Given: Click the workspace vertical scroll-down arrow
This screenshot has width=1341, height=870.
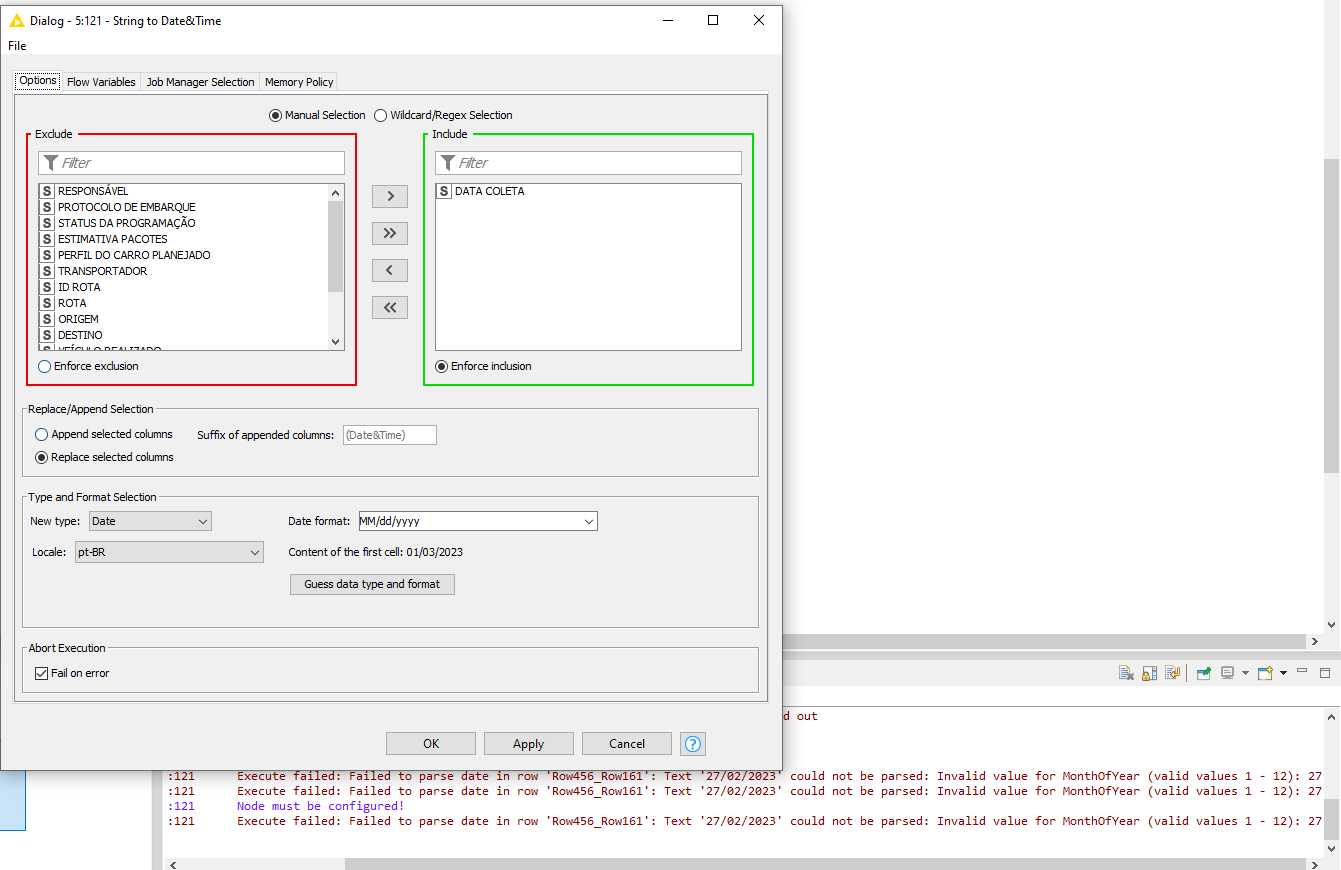Looking at the screenshot, I should click(1331, 625).
